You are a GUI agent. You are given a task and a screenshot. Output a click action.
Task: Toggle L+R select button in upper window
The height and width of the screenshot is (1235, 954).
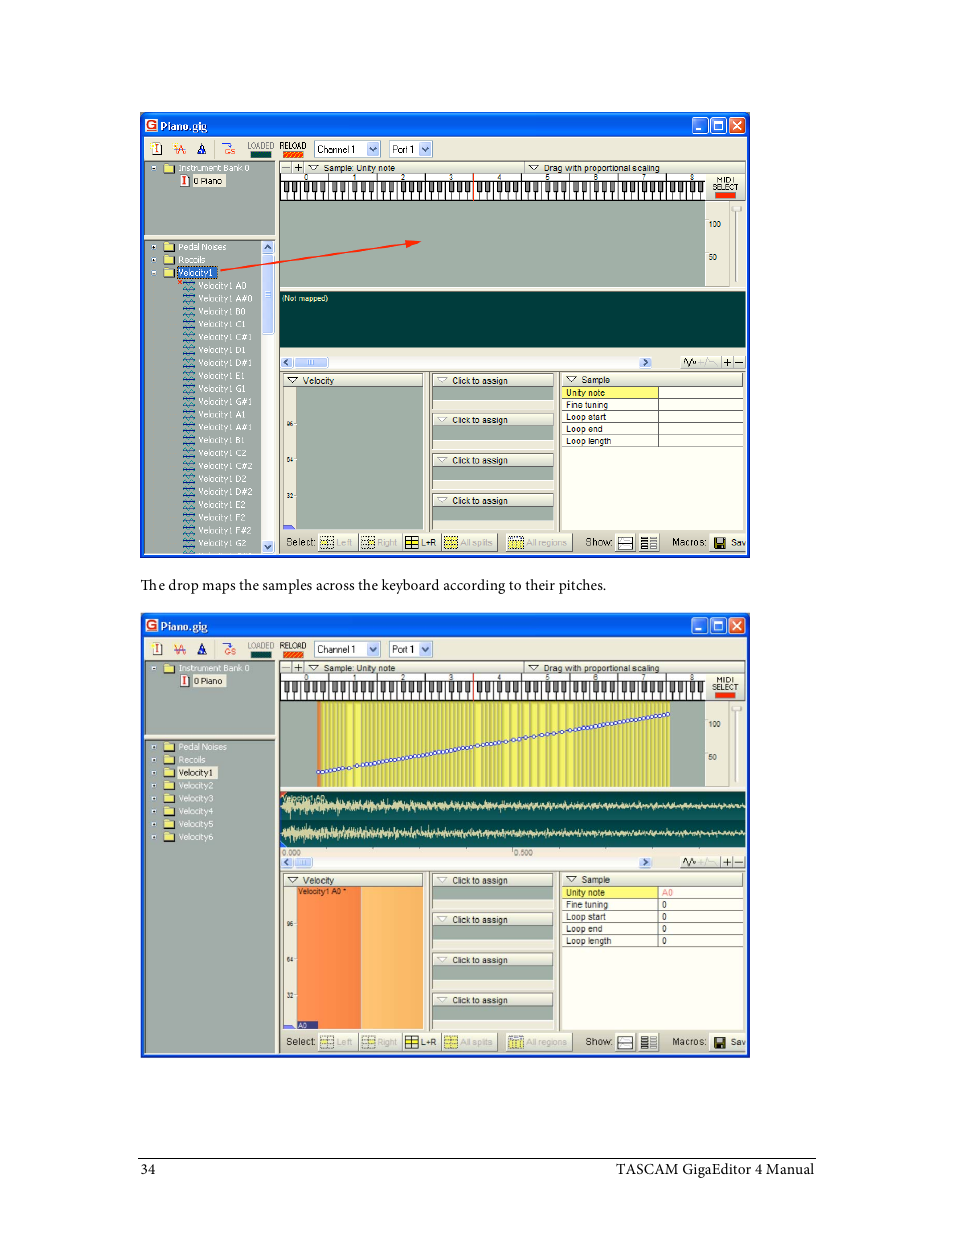[420, 543]
